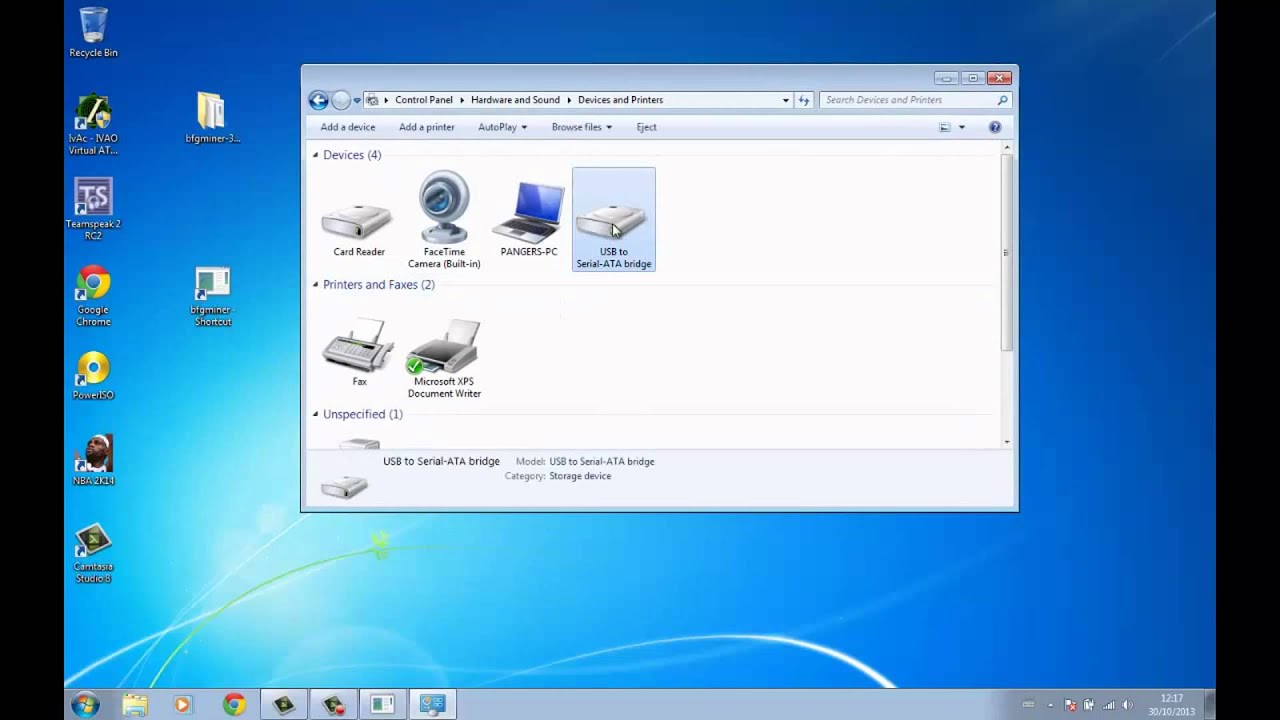Click the Windows Start orb
This screenshot has width=1280, height=720.
(x=85, y=704)
